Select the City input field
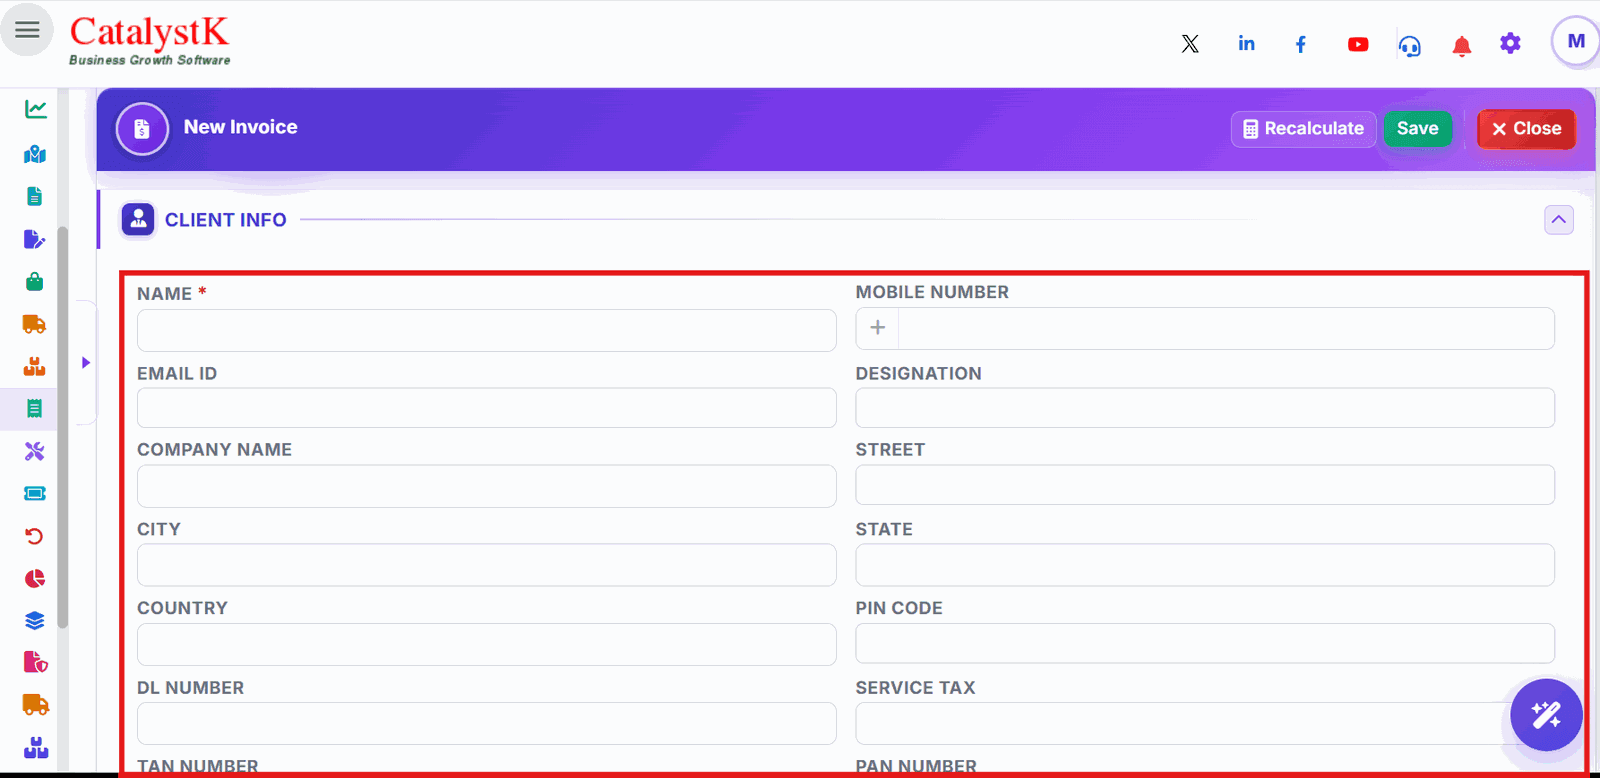 pos(486,565)
